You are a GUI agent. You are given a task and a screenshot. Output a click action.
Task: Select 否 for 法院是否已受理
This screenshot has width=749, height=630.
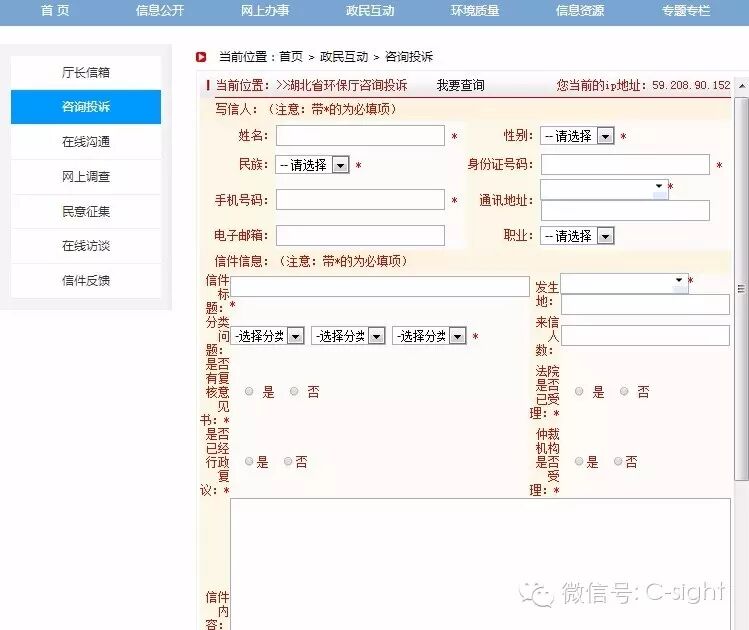click(x=624, y=392)
